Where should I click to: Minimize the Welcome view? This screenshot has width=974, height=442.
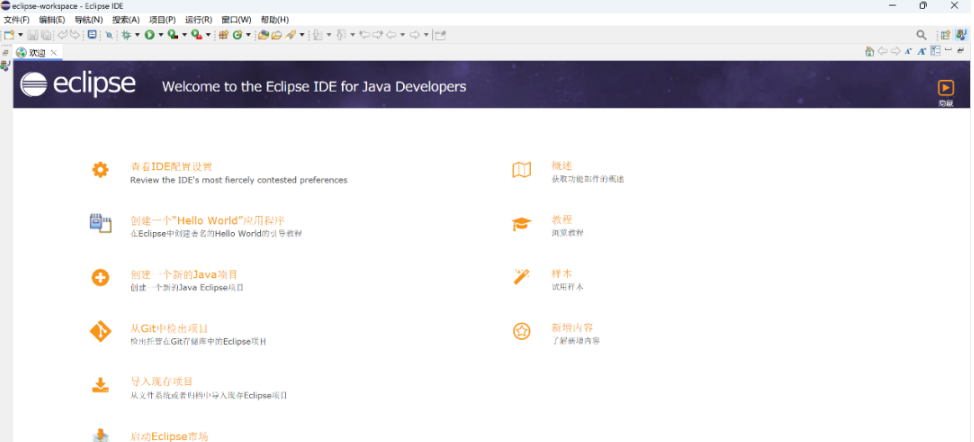click(x=949, y=50)
